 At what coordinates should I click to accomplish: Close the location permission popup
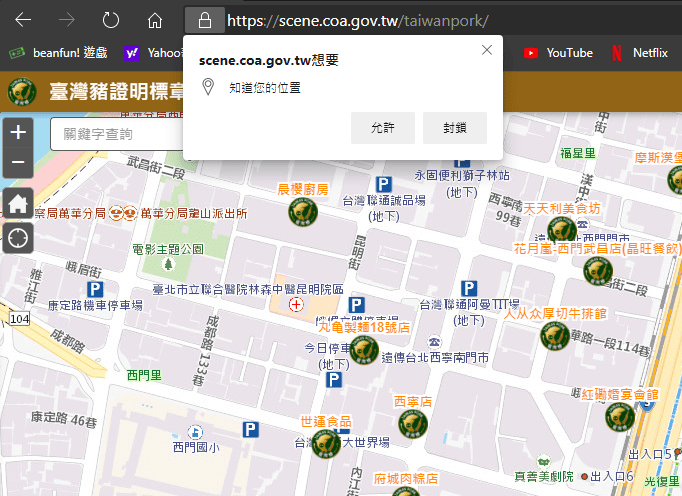(x=487, y=50)
